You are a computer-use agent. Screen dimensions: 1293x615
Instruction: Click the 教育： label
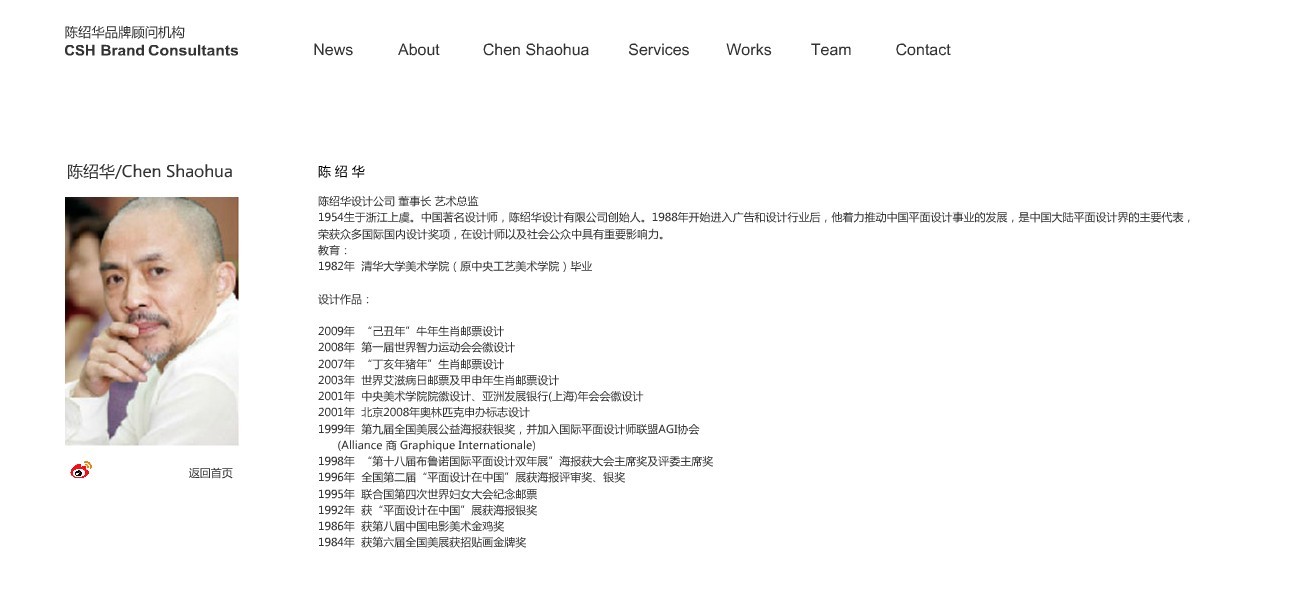pyautogui.click(x=334, y=251)
